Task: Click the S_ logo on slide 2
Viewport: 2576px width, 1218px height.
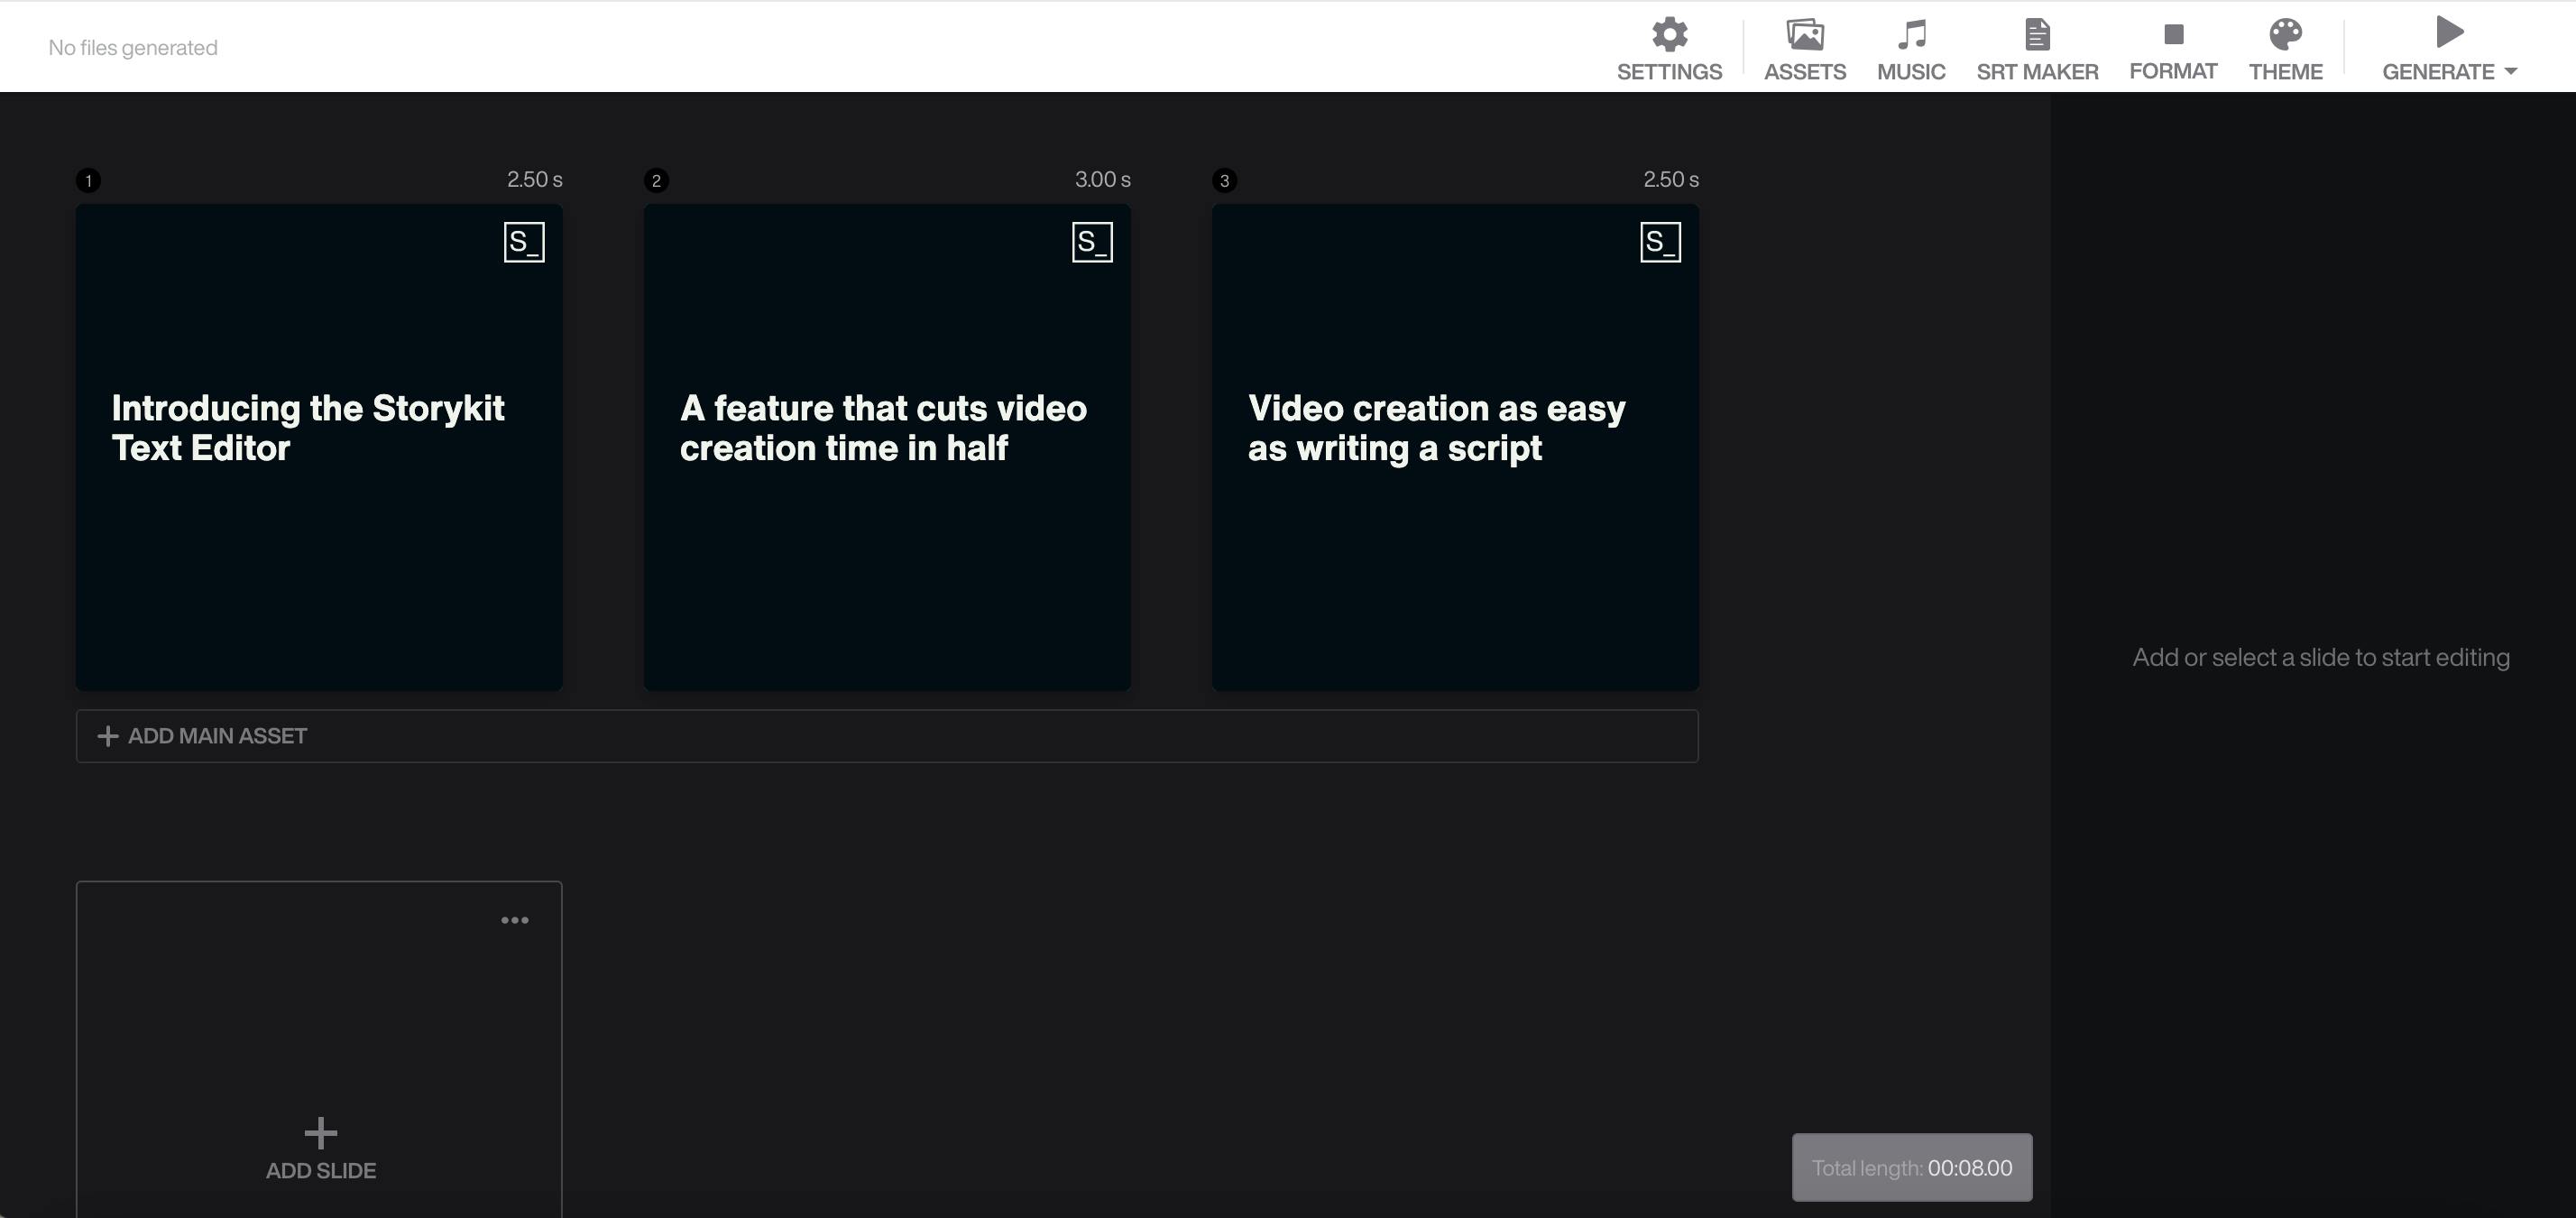Action: pos(1092,242)
